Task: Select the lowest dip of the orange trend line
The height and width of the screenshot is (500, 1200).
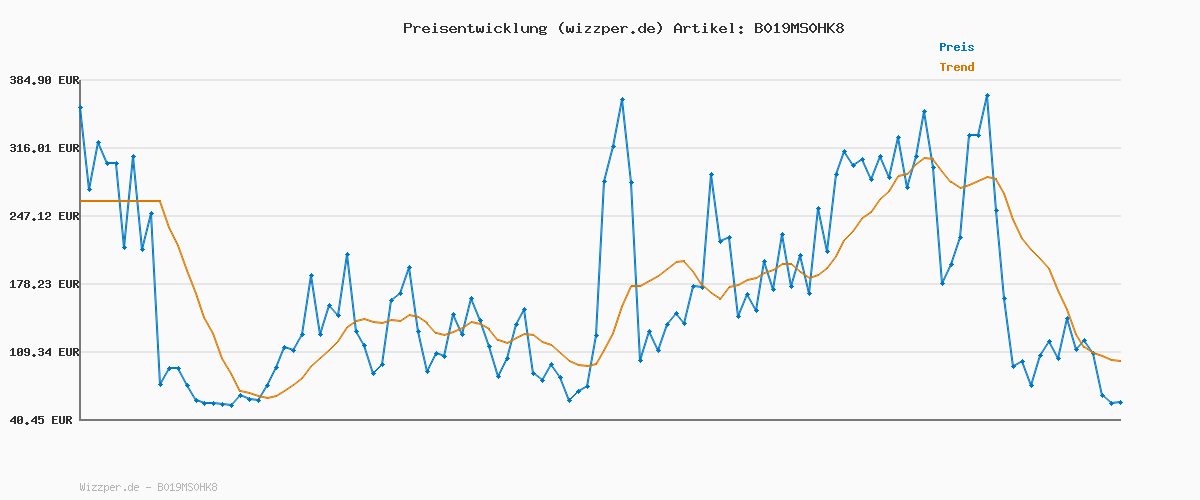Action: 266,398
